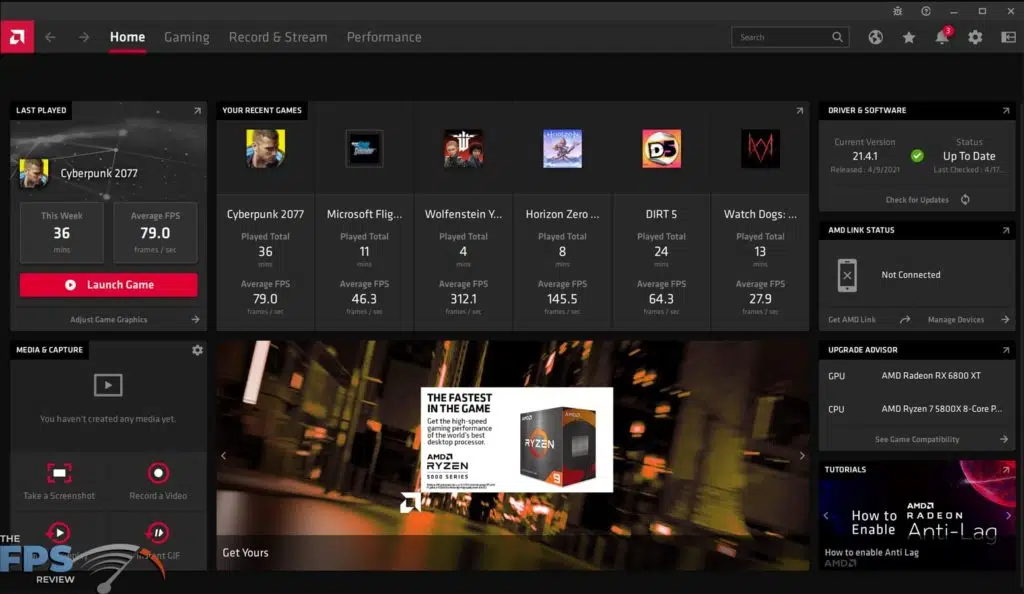Image resolution: width=1024 pixels, height=594 pixels.
Task: Go to previous banner slide
Action: tap(223, 456)
